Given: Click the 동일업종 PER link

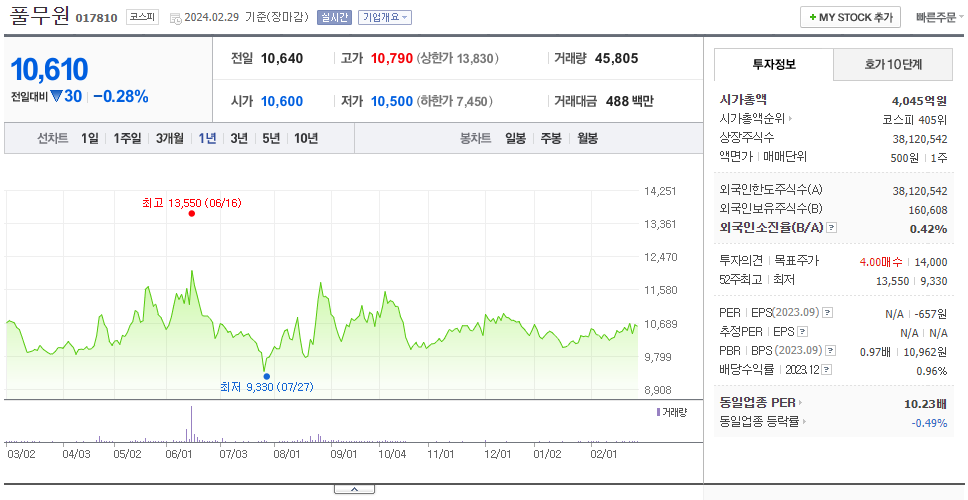Looking at the screenshot, I should (x=757, y=403).
